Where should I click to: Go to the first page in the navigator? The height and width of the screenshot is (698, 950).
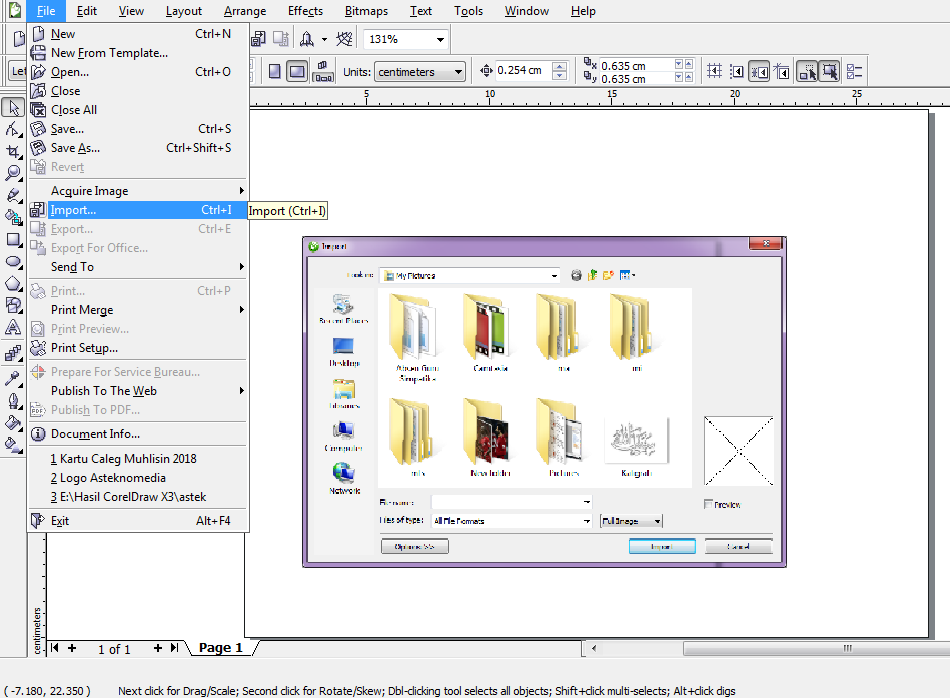[55, 648]
